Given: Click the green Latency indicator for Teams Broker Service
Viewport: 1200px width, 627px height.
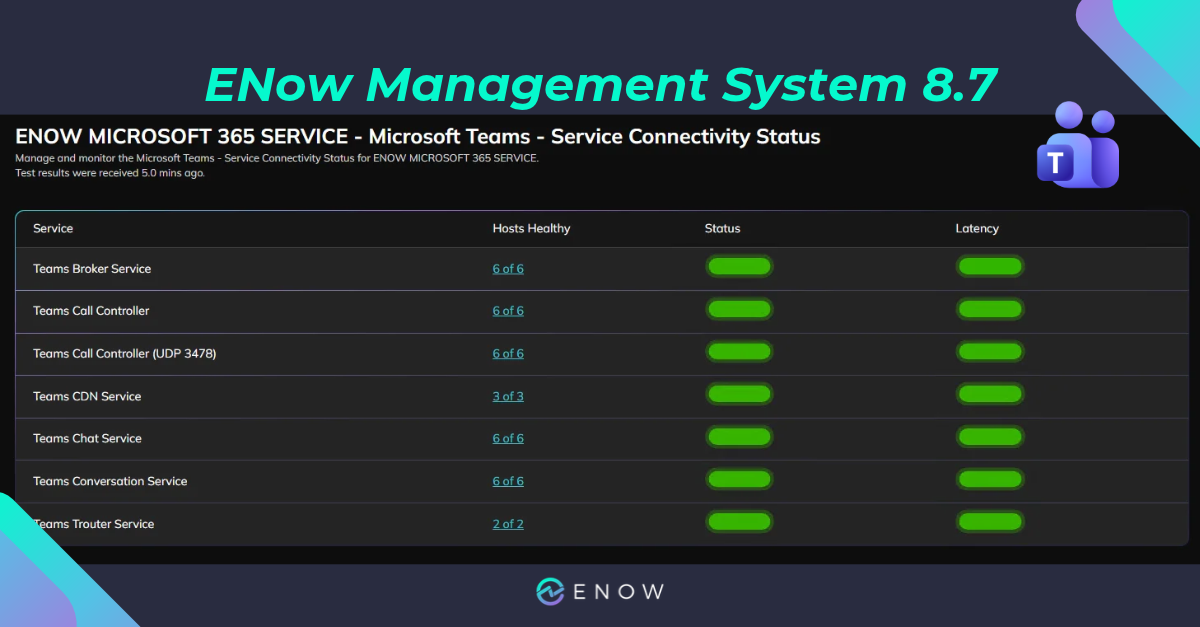Looking at the screenshot, I should (x=990, y=267).
